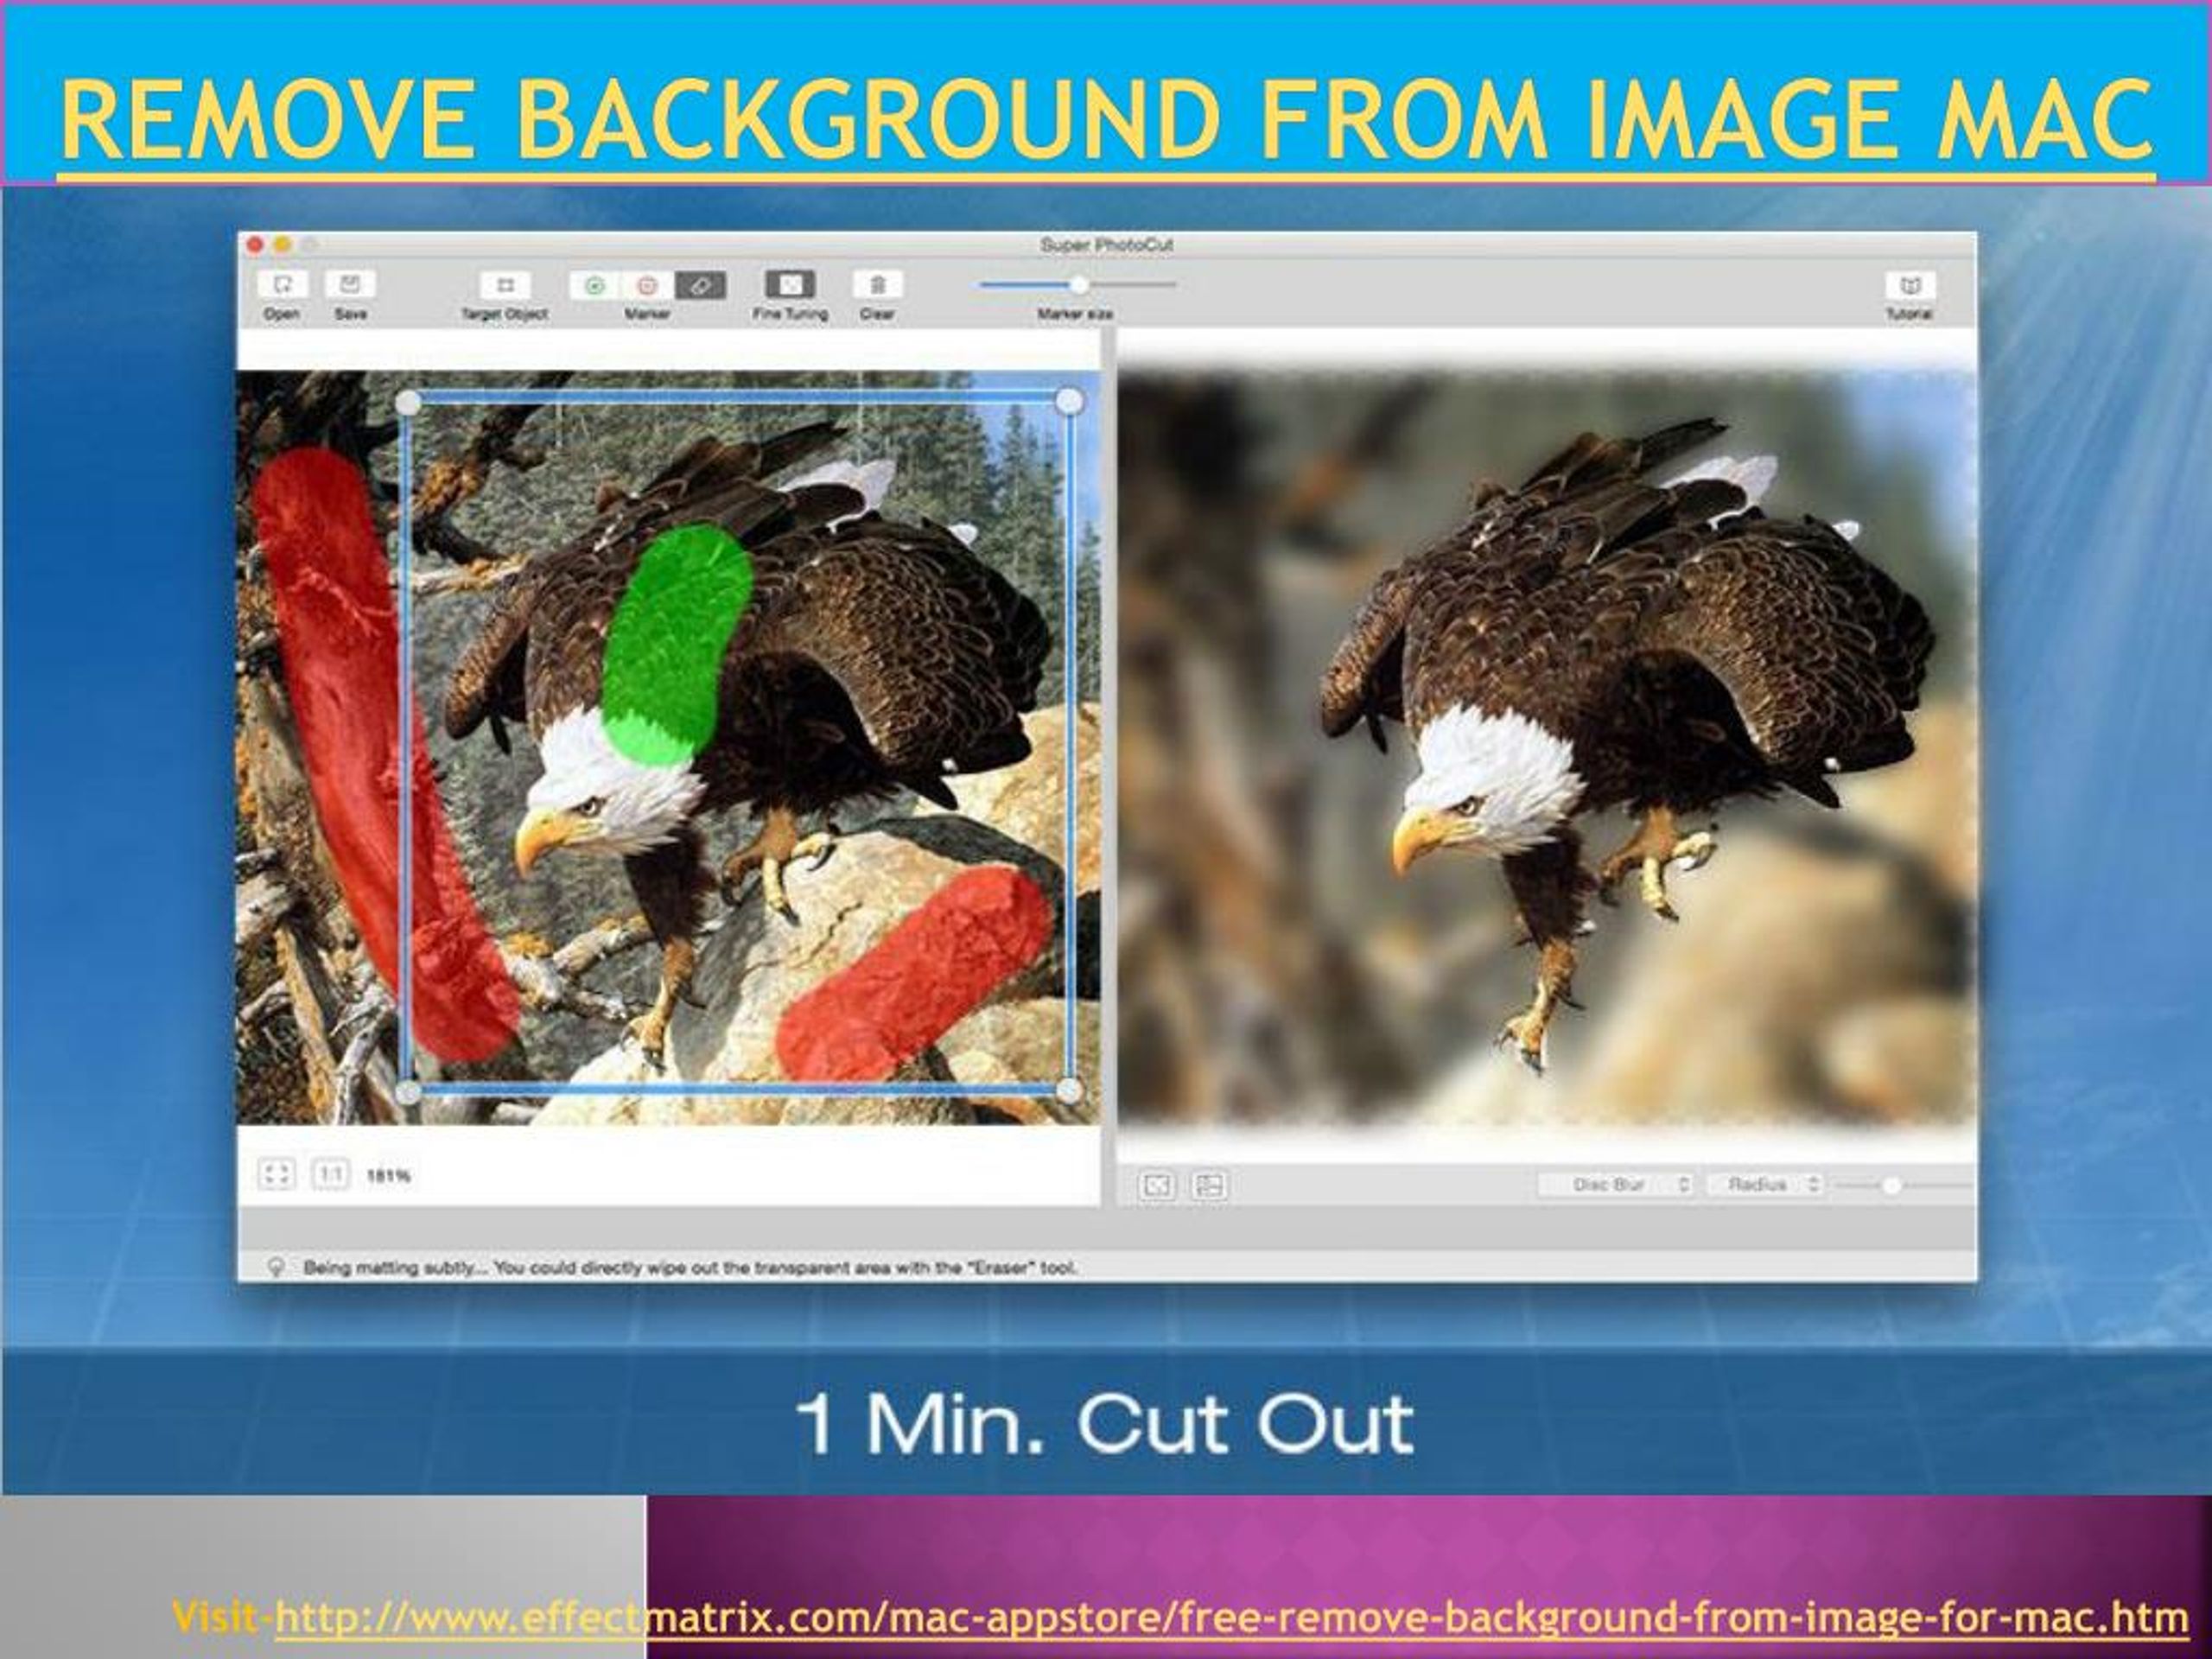Viewport: 2212px width, 1659px height.
Task: Click the fit-to-window zoom icon
Action: click(x=276, y=1174)
